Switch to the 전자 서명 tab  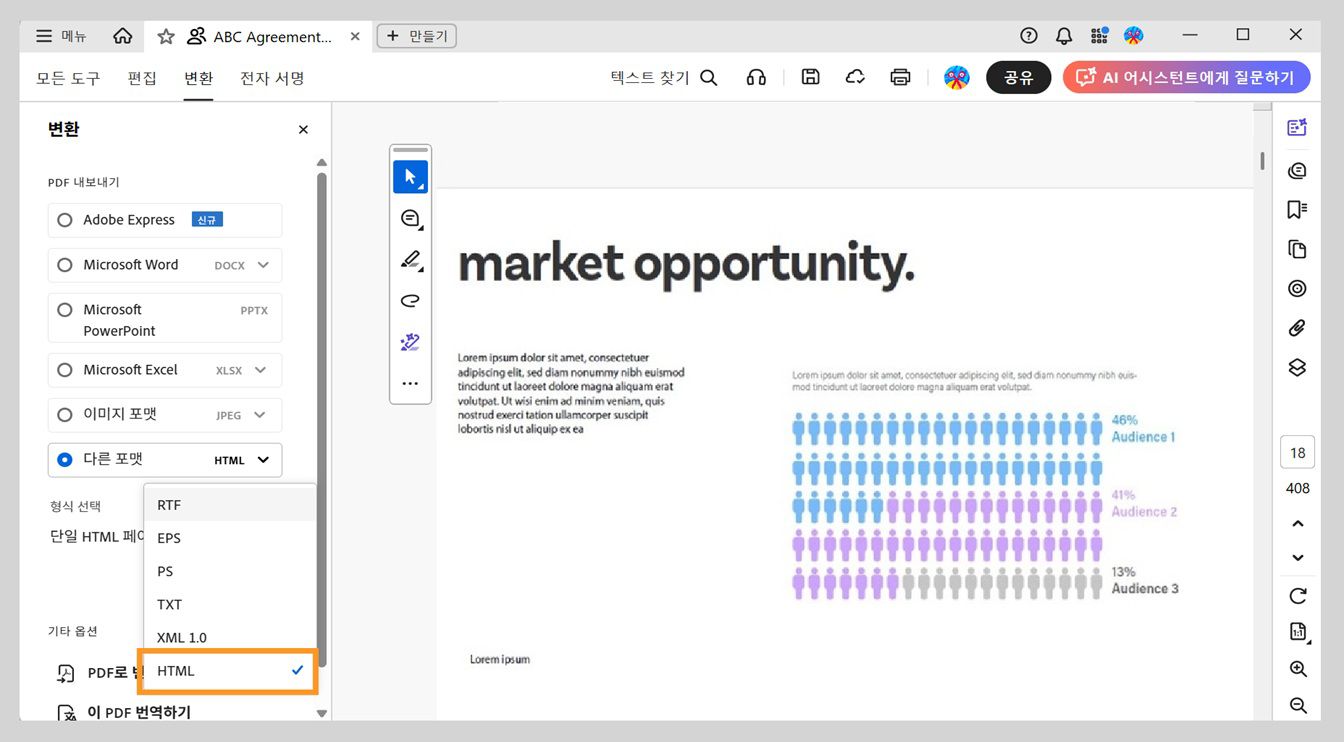(272, 78)
